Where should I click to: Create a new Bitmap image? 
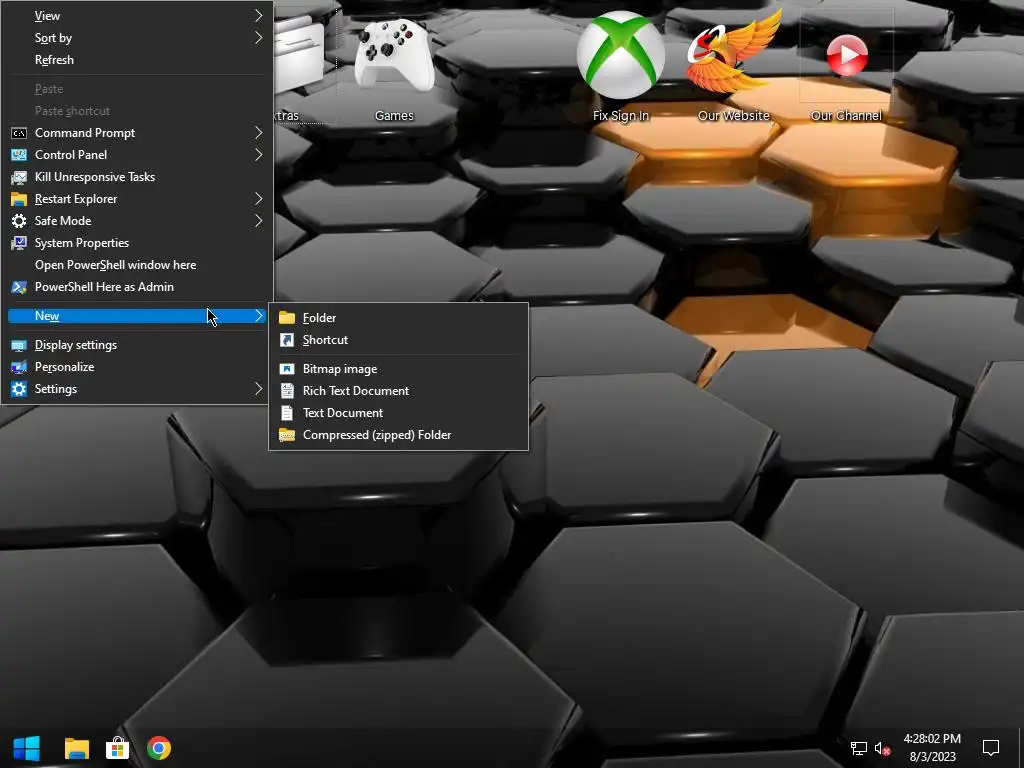398,369
